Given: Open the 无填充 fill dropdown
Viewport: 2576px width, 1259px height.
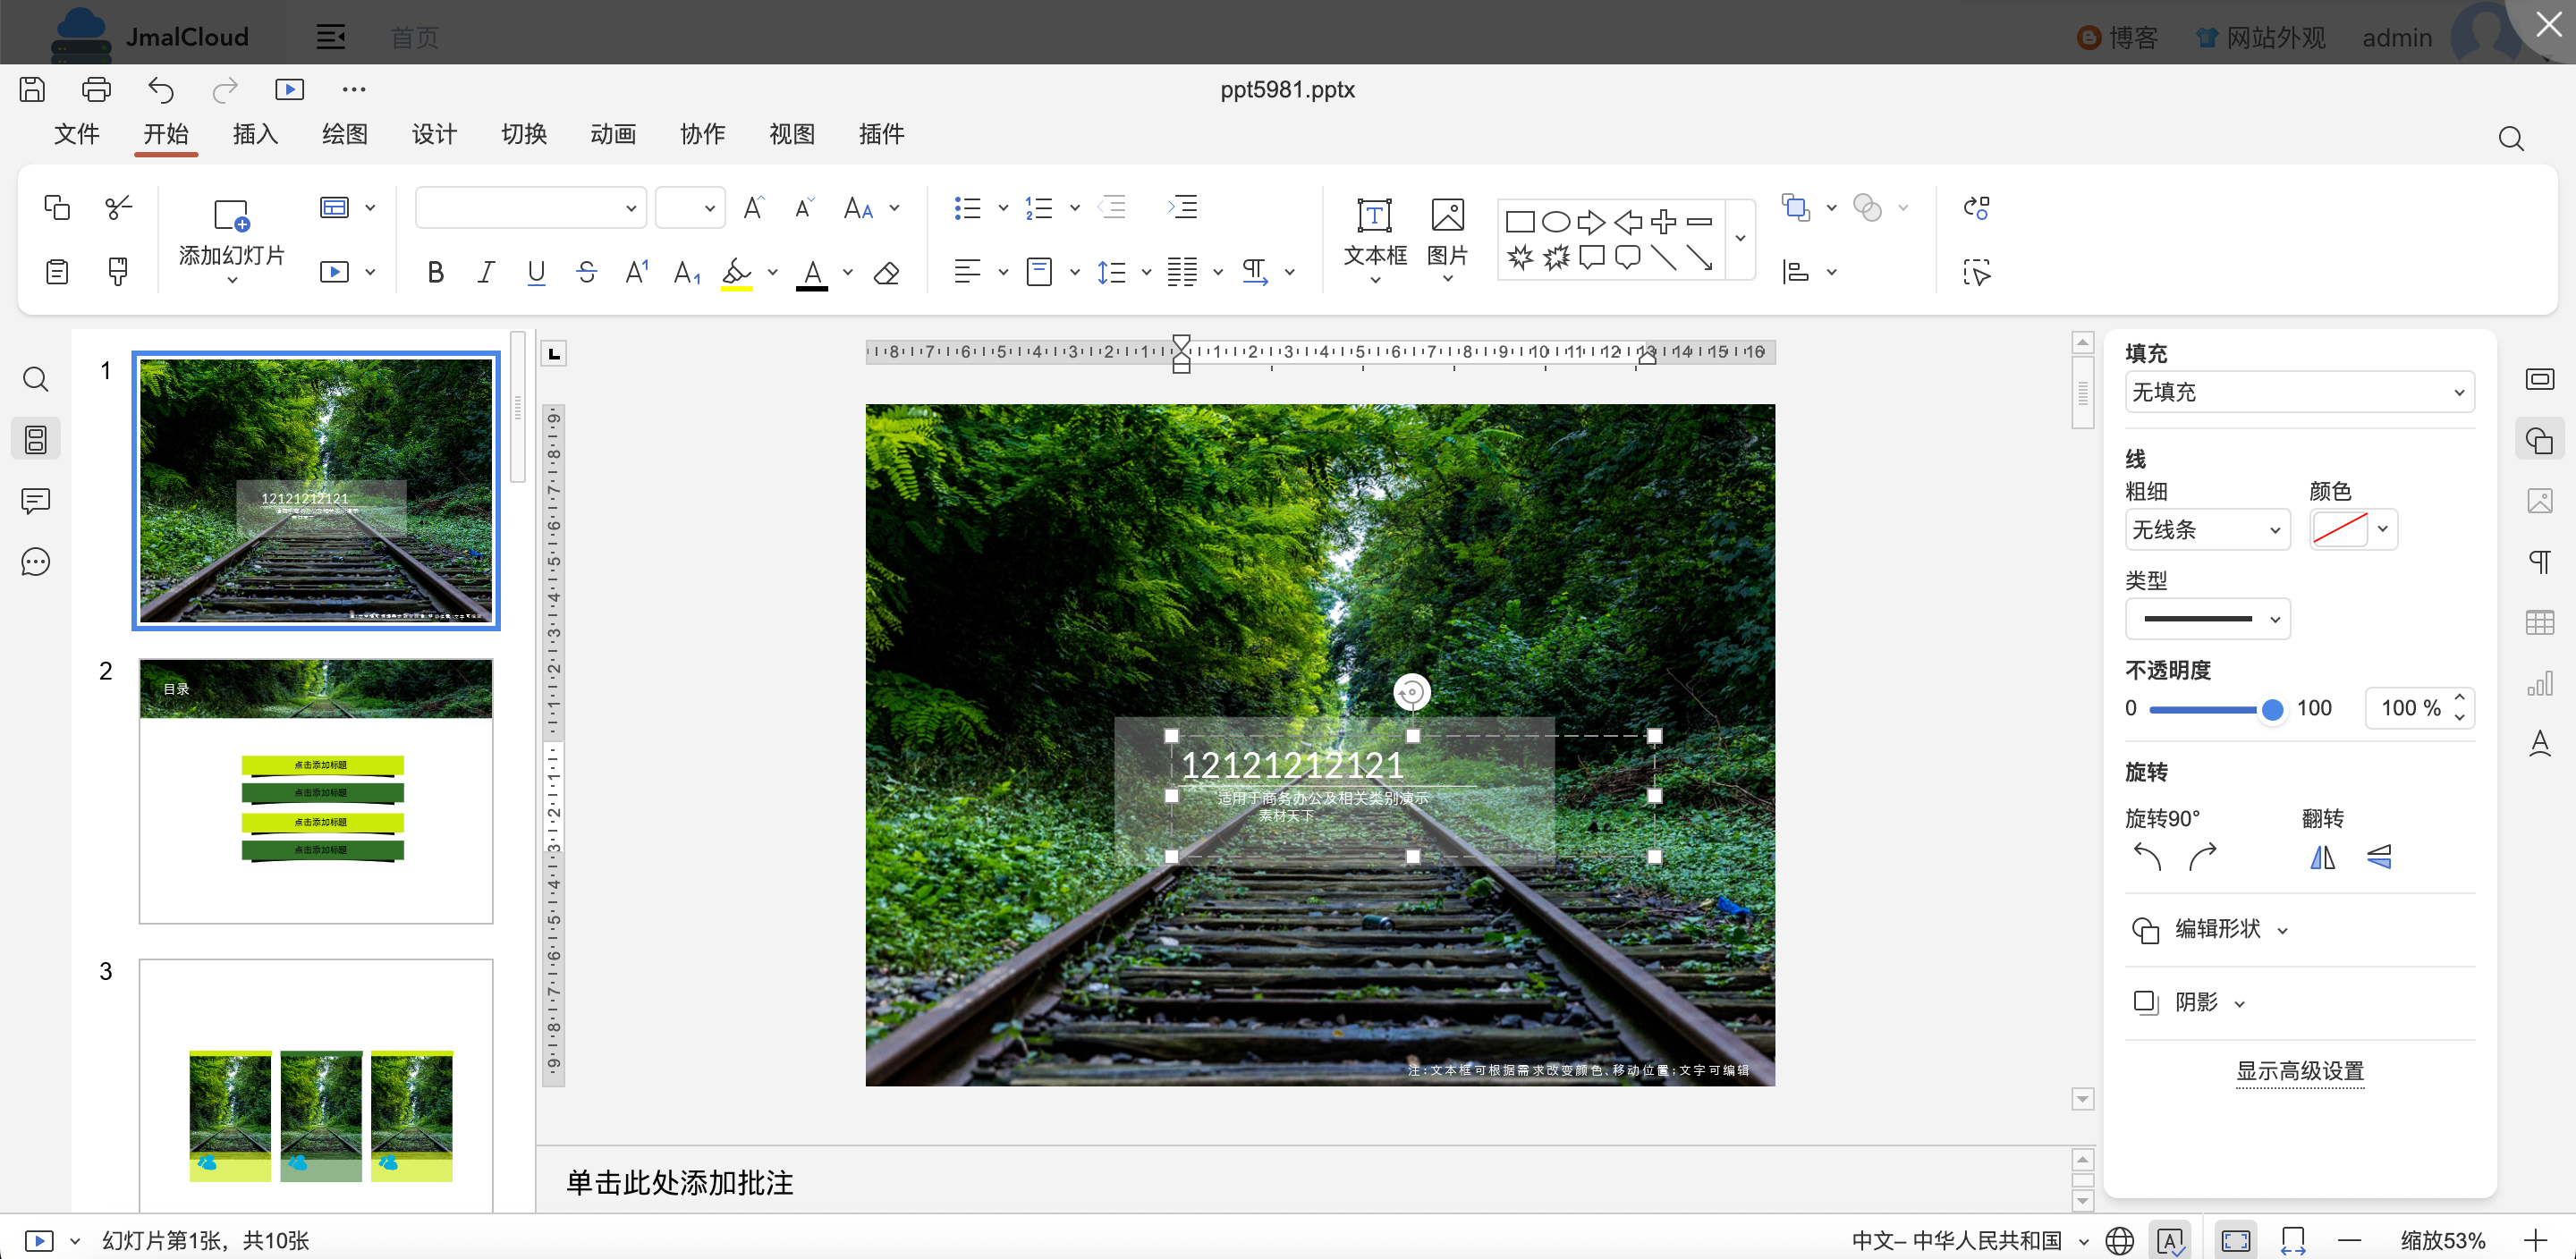Looking at the screenshot, I should [2298, 392].
